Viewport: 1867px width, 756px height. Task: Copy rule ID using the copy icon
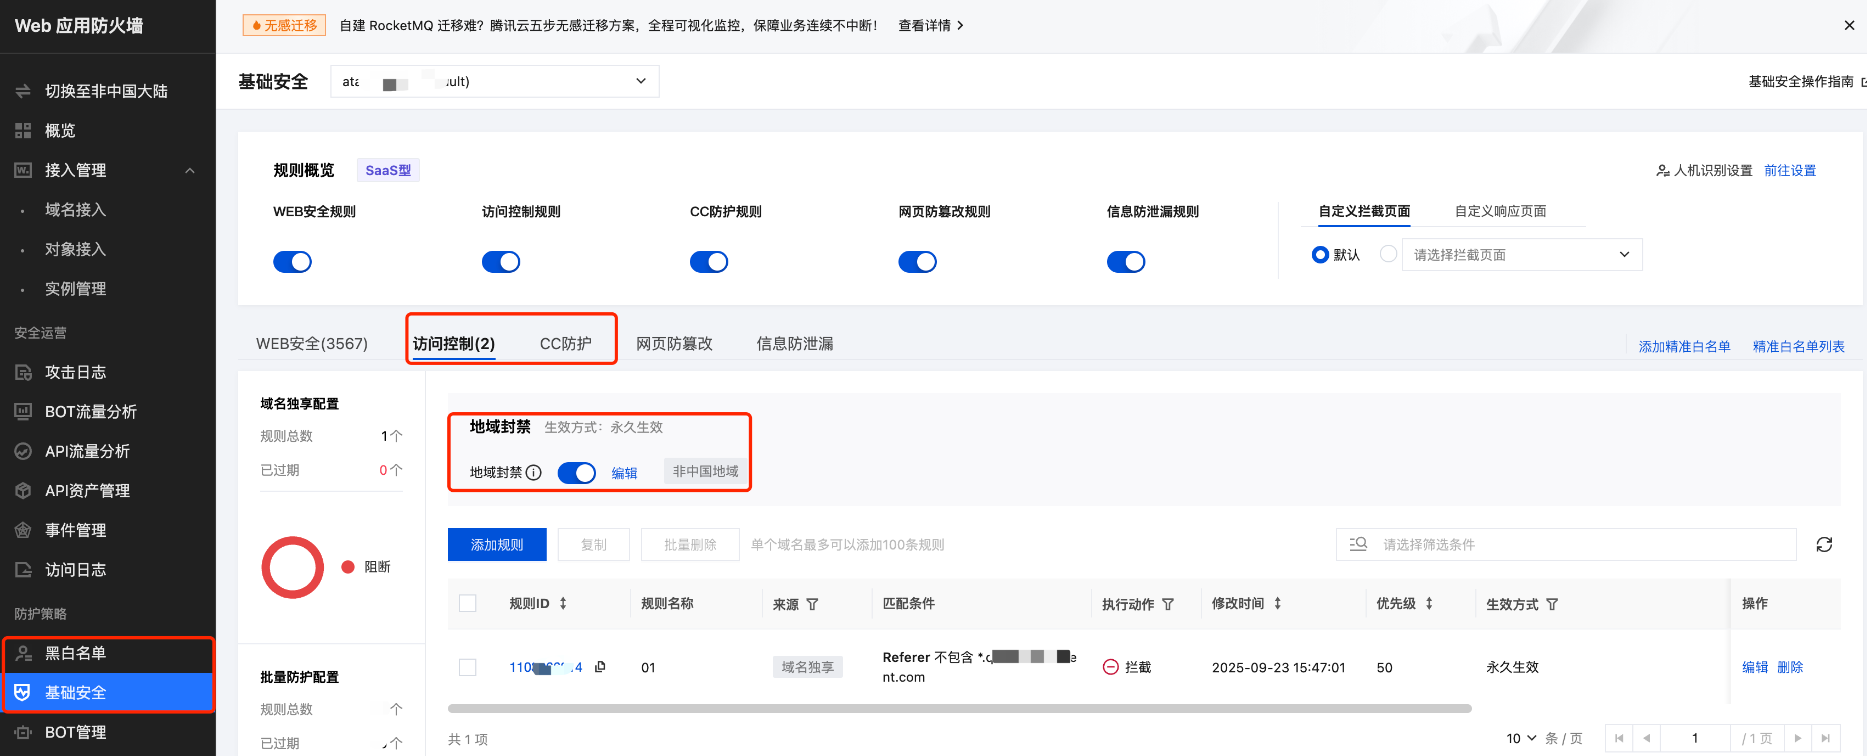tap(600, 666)
